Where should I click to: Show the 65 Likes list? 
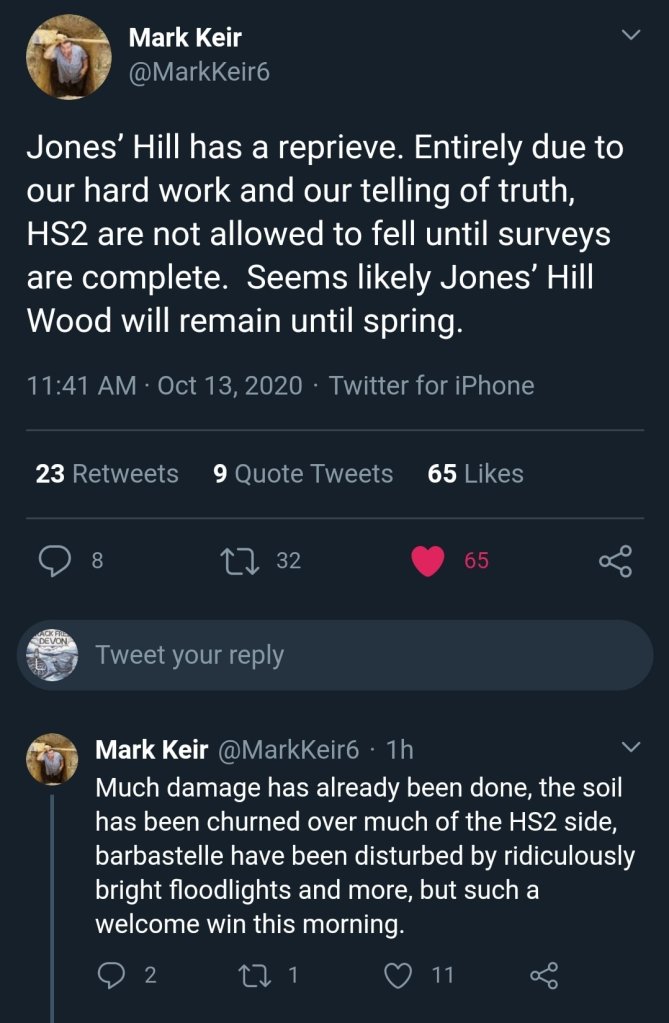pos(475,474)
